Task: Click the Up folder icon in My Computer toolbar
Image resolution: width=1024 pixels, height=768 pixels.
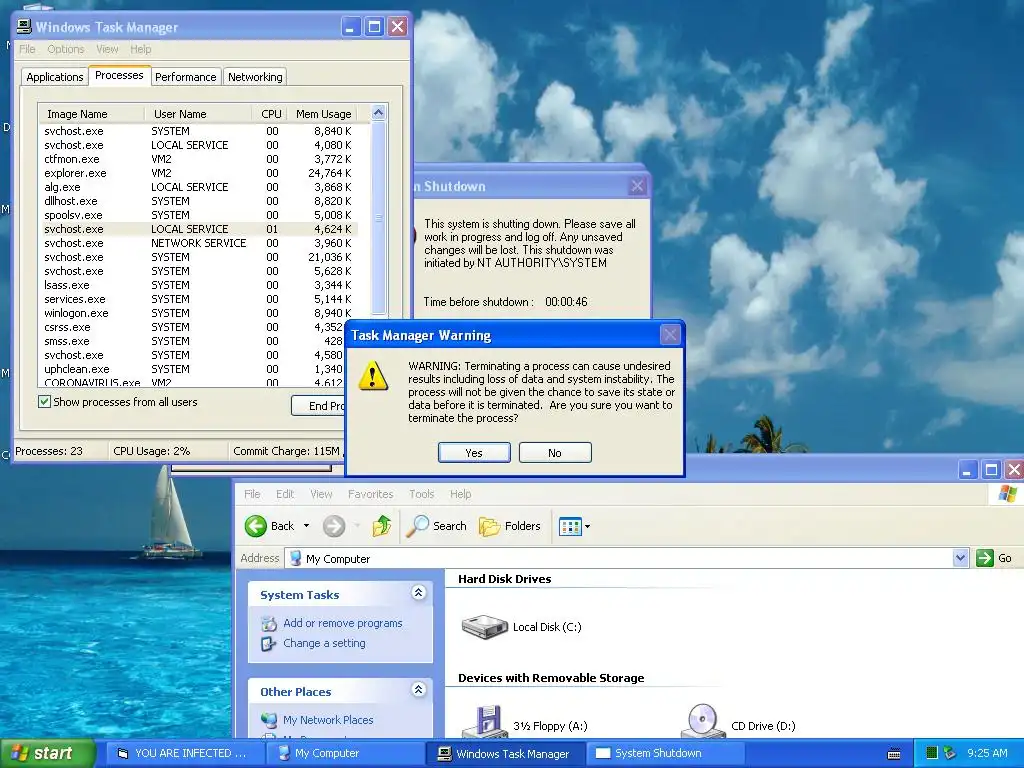Action: tap(381, 526)
